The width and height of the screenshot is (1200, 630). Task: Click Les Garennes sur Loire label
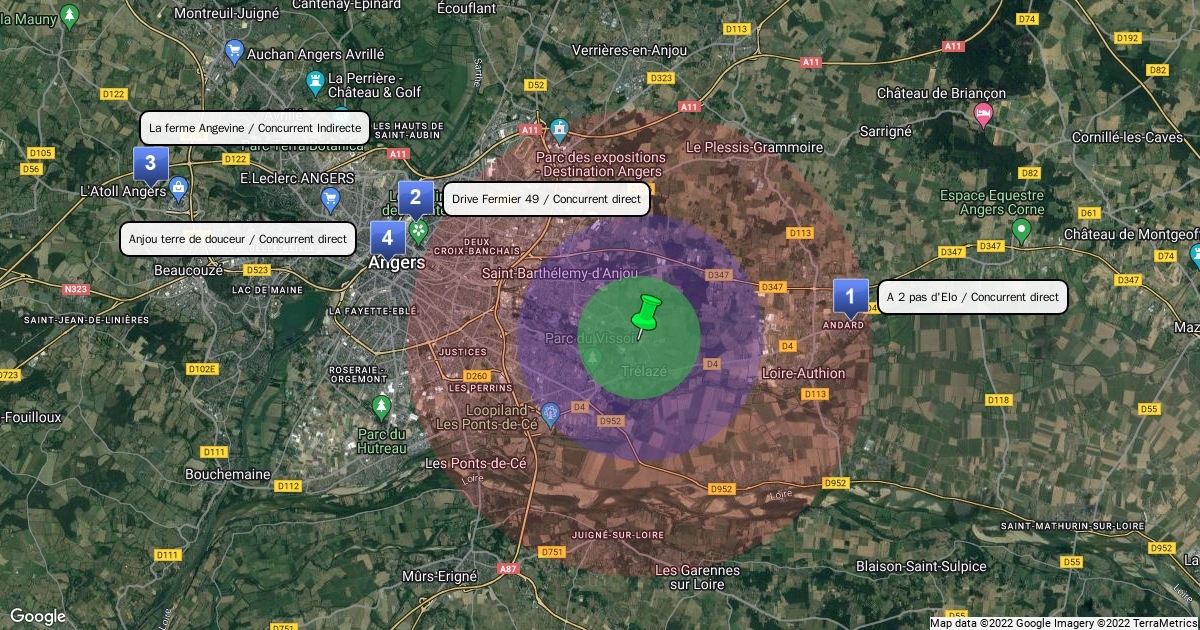(698, 577)
